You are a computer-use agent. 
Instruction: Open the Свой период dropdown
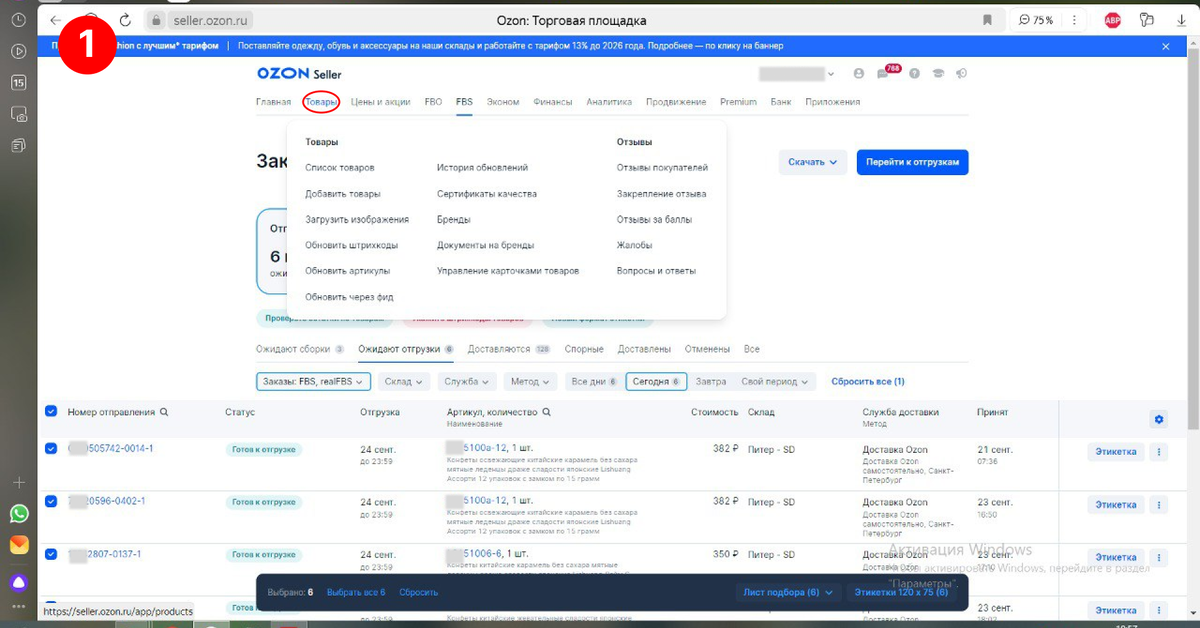tap(775, 381)
